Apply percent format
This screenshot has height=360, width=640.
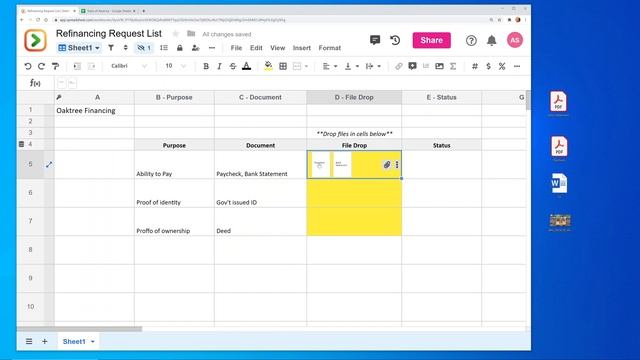502,66
